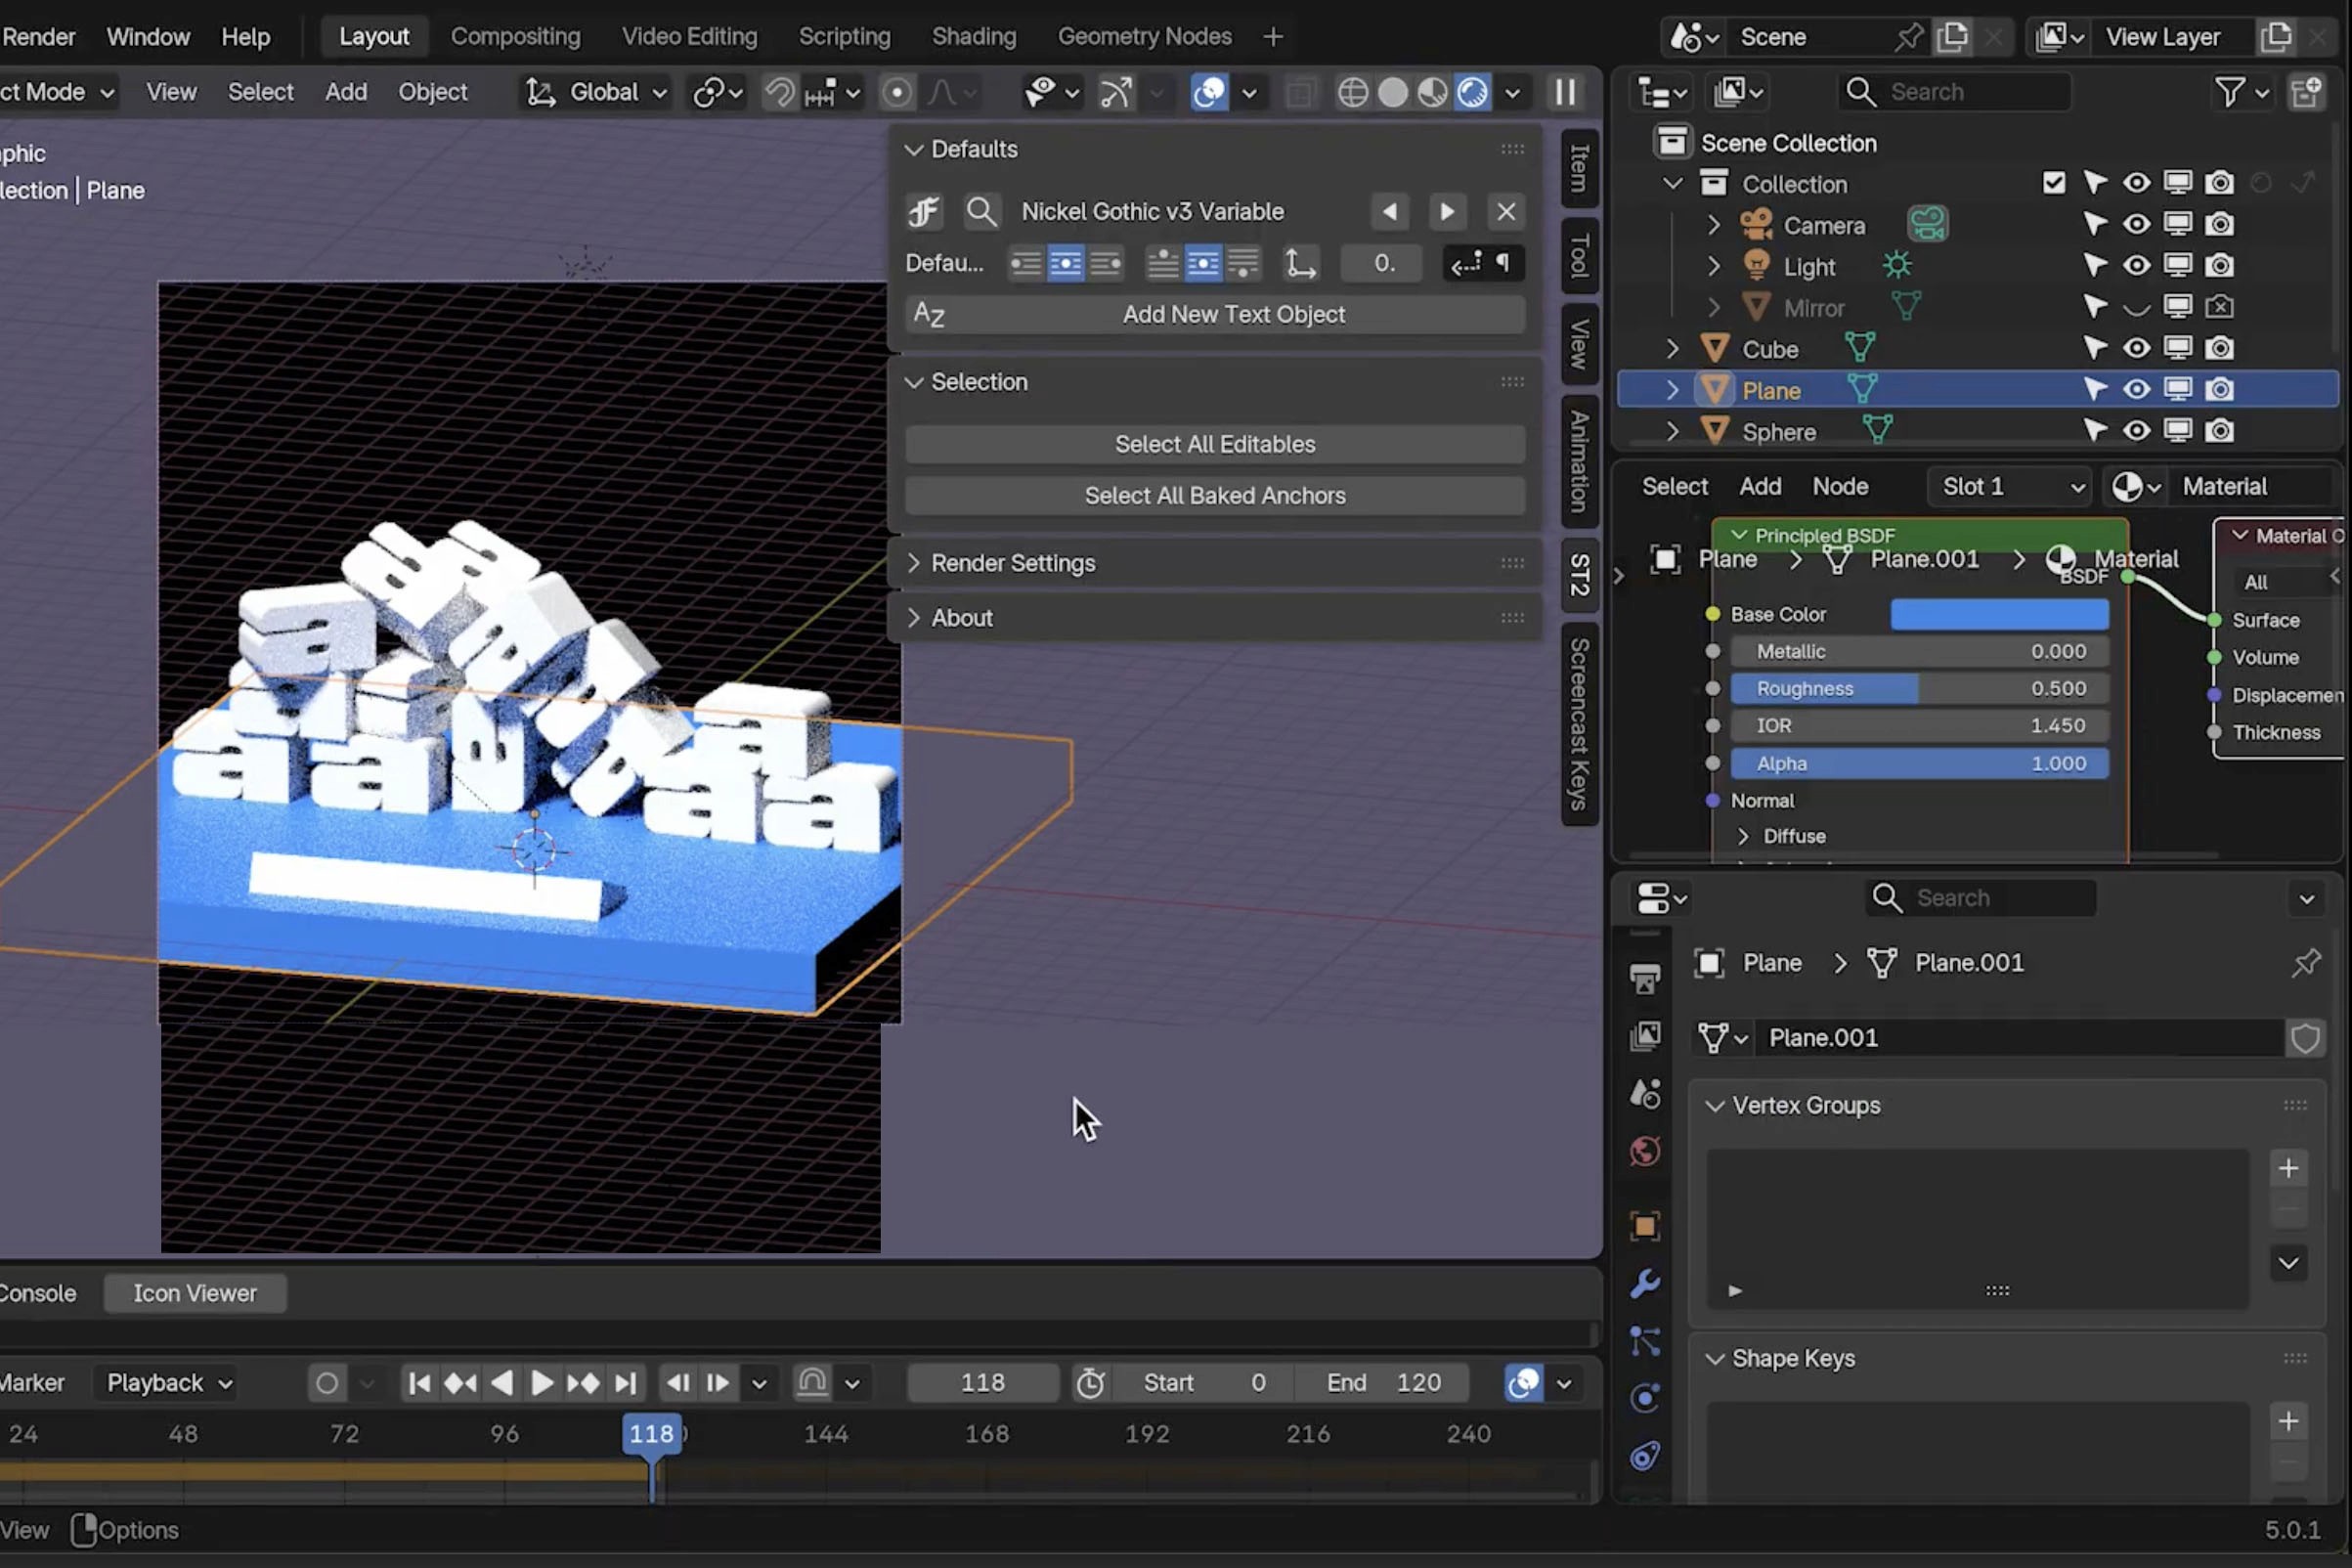Adjust Alpha slider in Principled BSDF
2352x1568 pixels.
(x=1919, y=763)
